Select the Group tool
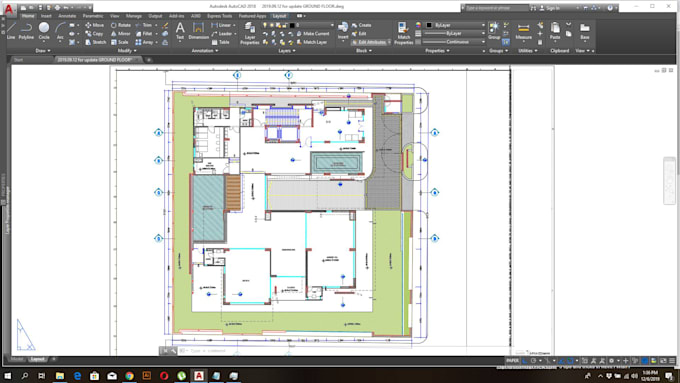 pos(494,30)
